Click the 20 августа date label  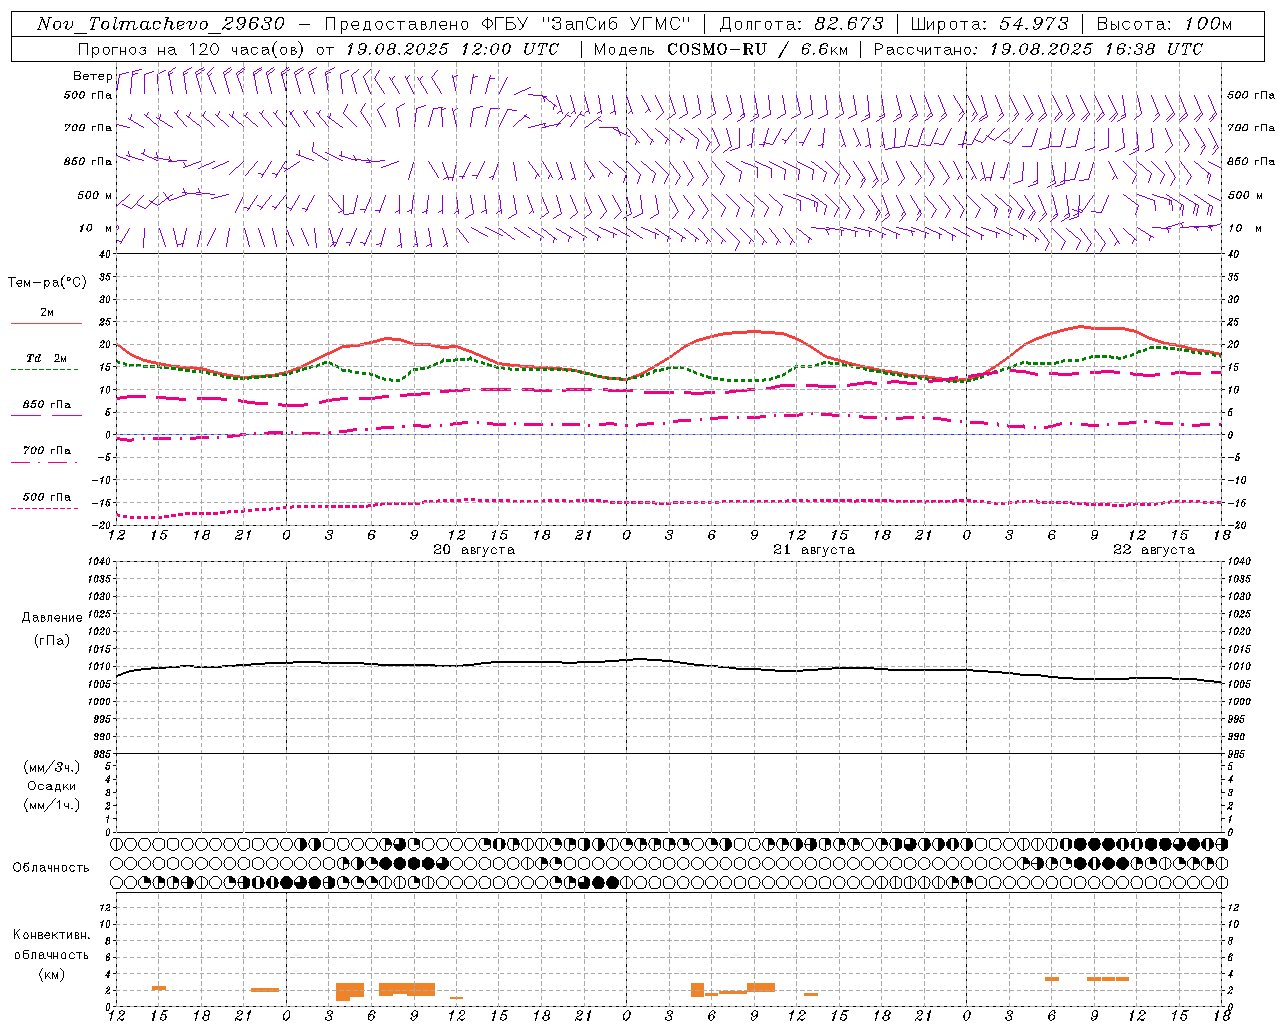(473, 550)
